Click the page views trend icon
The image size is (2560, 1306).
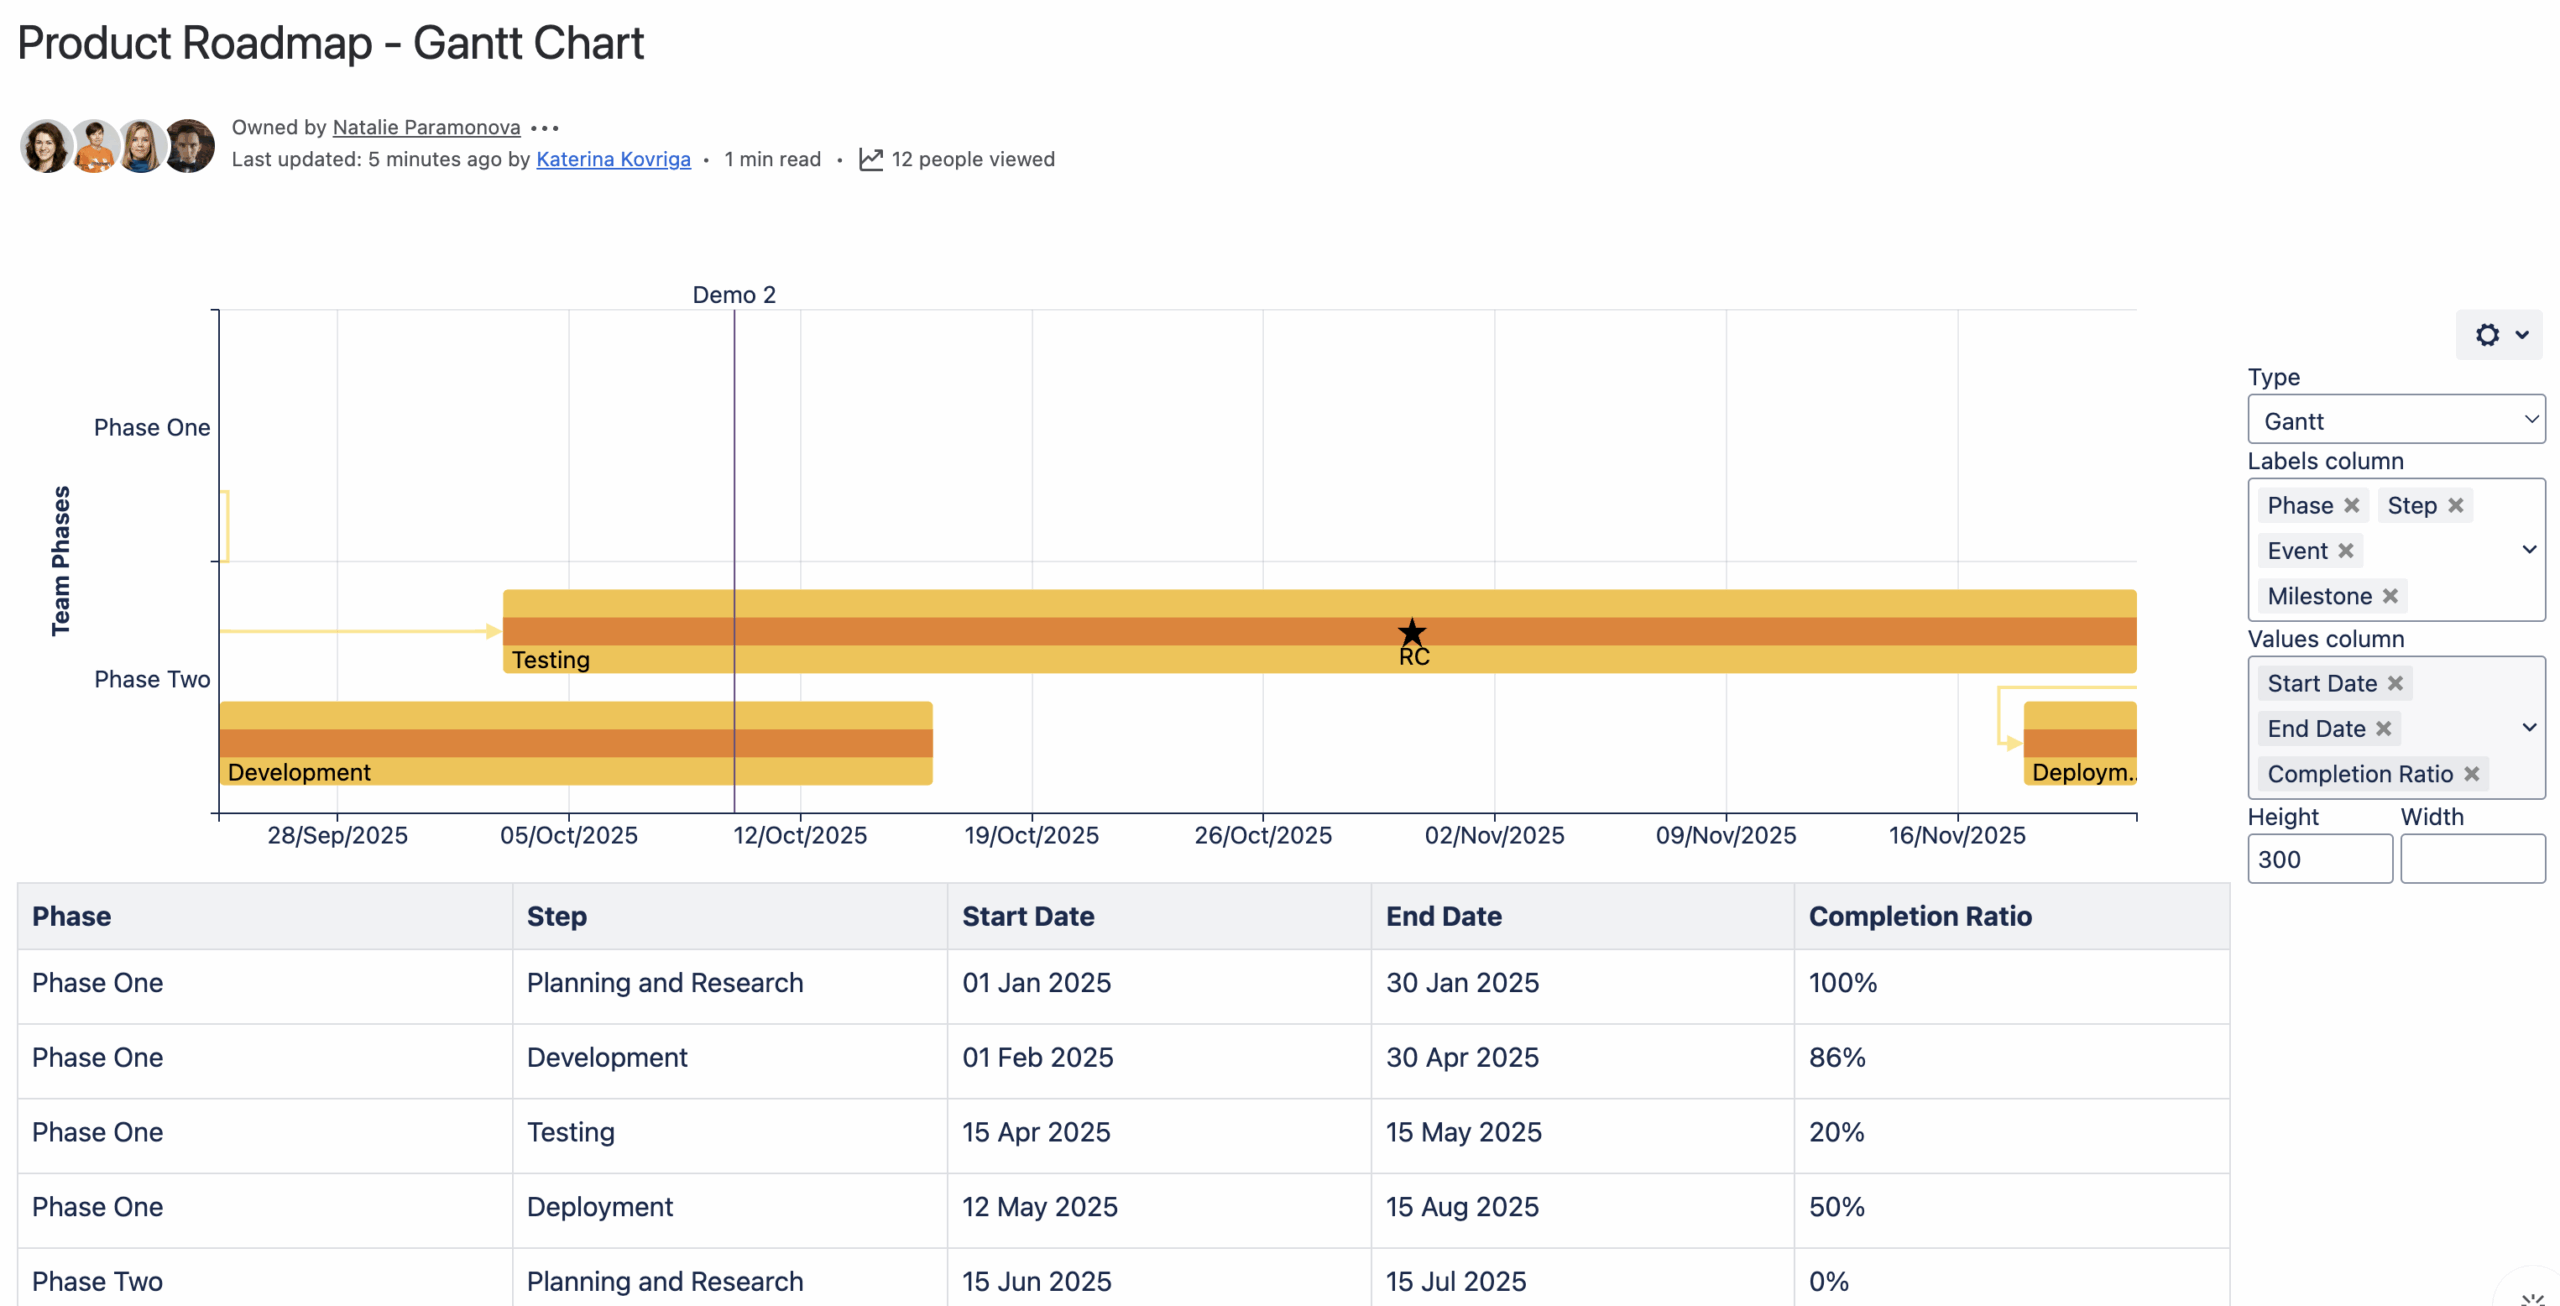point(868,158)
